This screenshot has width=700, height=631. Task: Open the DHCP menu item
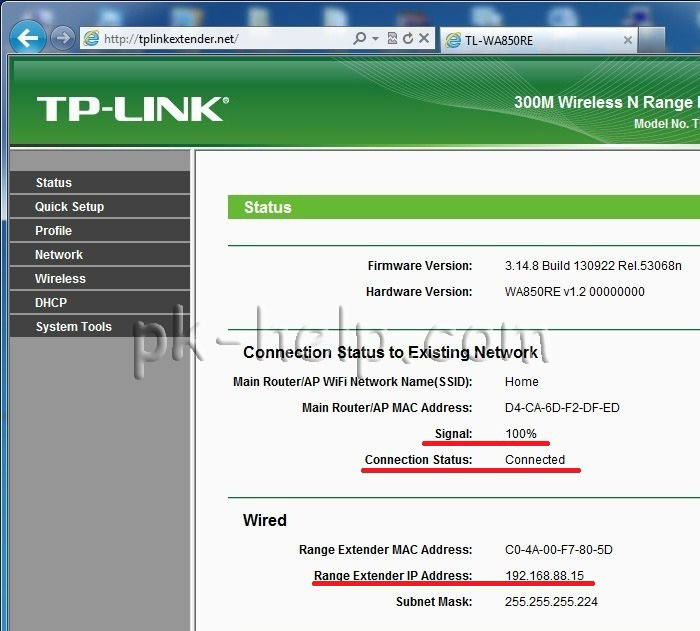tap(100, 303)
